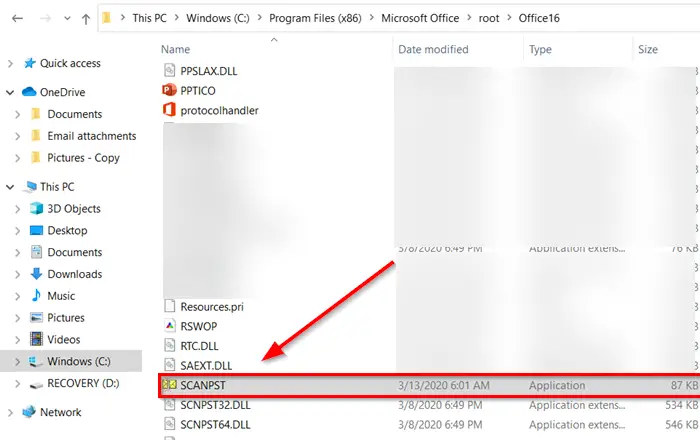Collapse the OneDrive tree node
Viewport: 700px width, 440px height.
(x=10, y=92)
